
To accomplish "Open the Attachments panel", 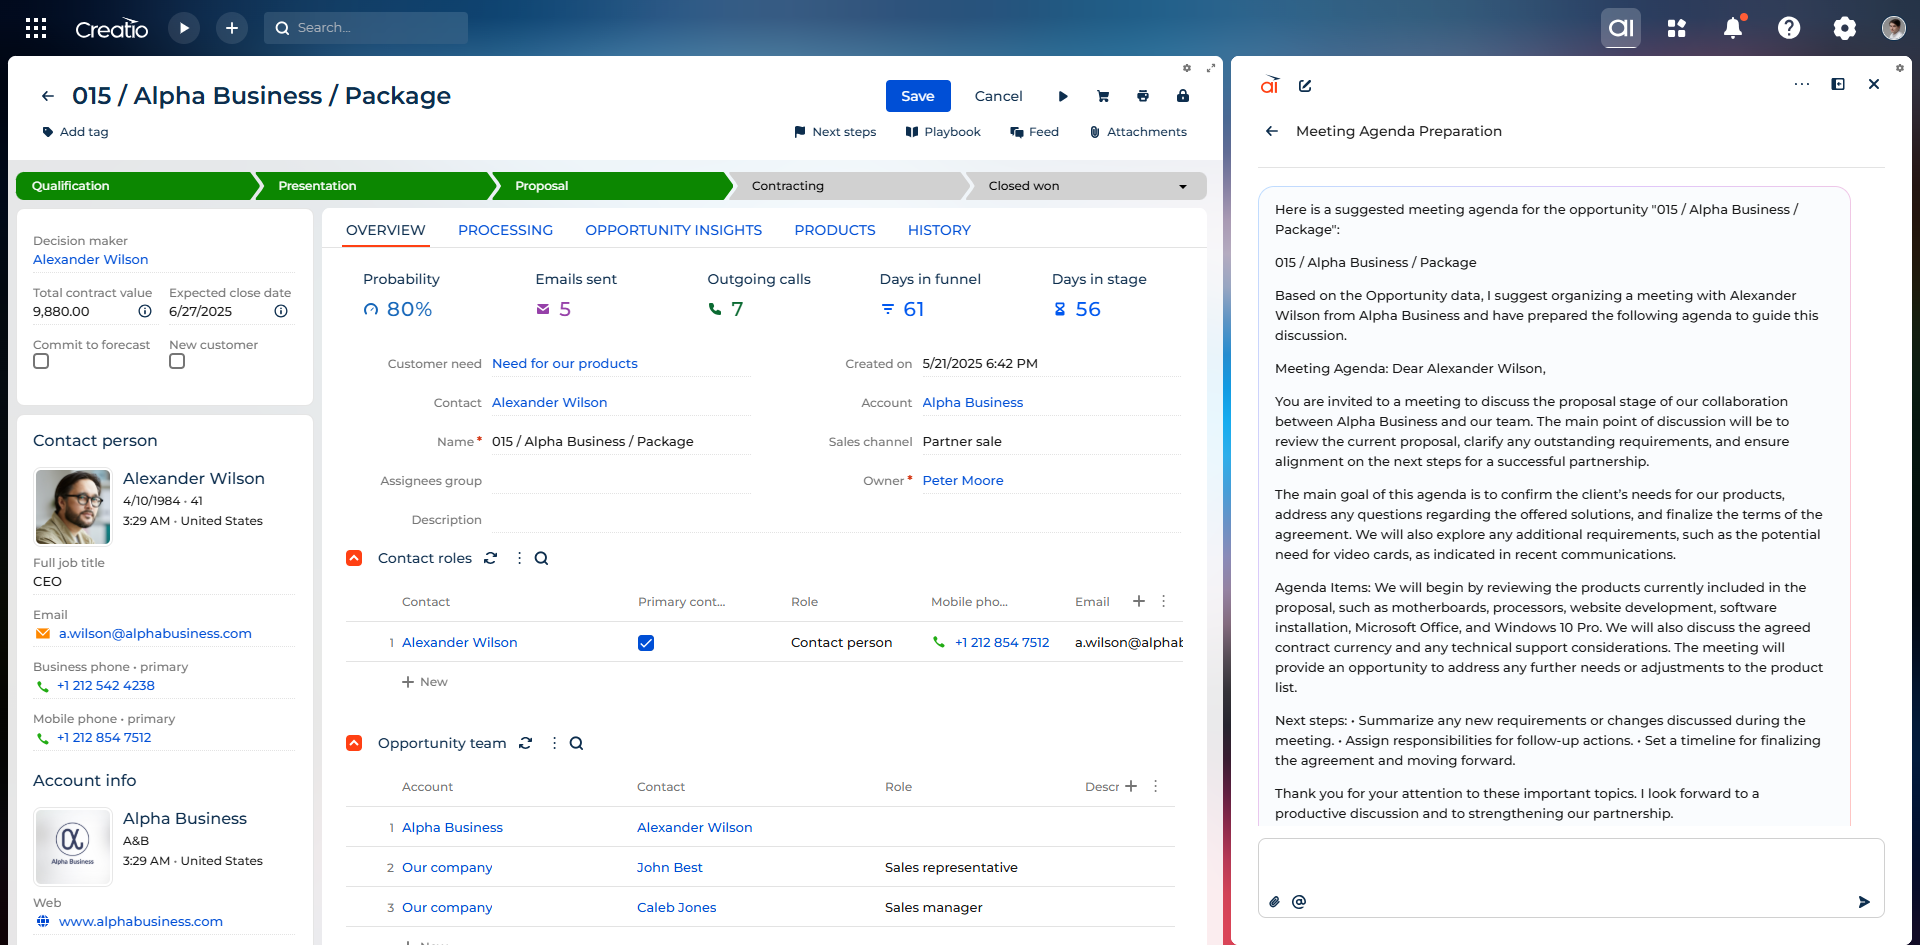I will coord(1138,132).
